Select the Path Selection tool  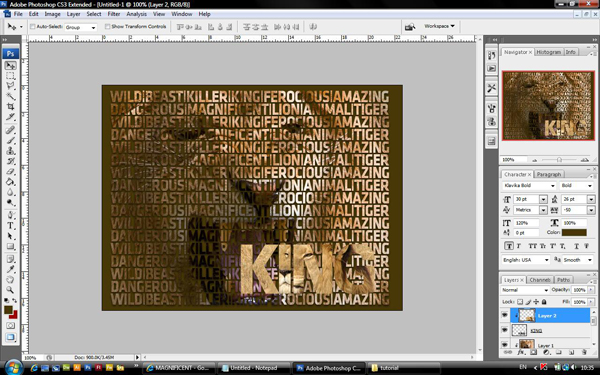[10, 236]
